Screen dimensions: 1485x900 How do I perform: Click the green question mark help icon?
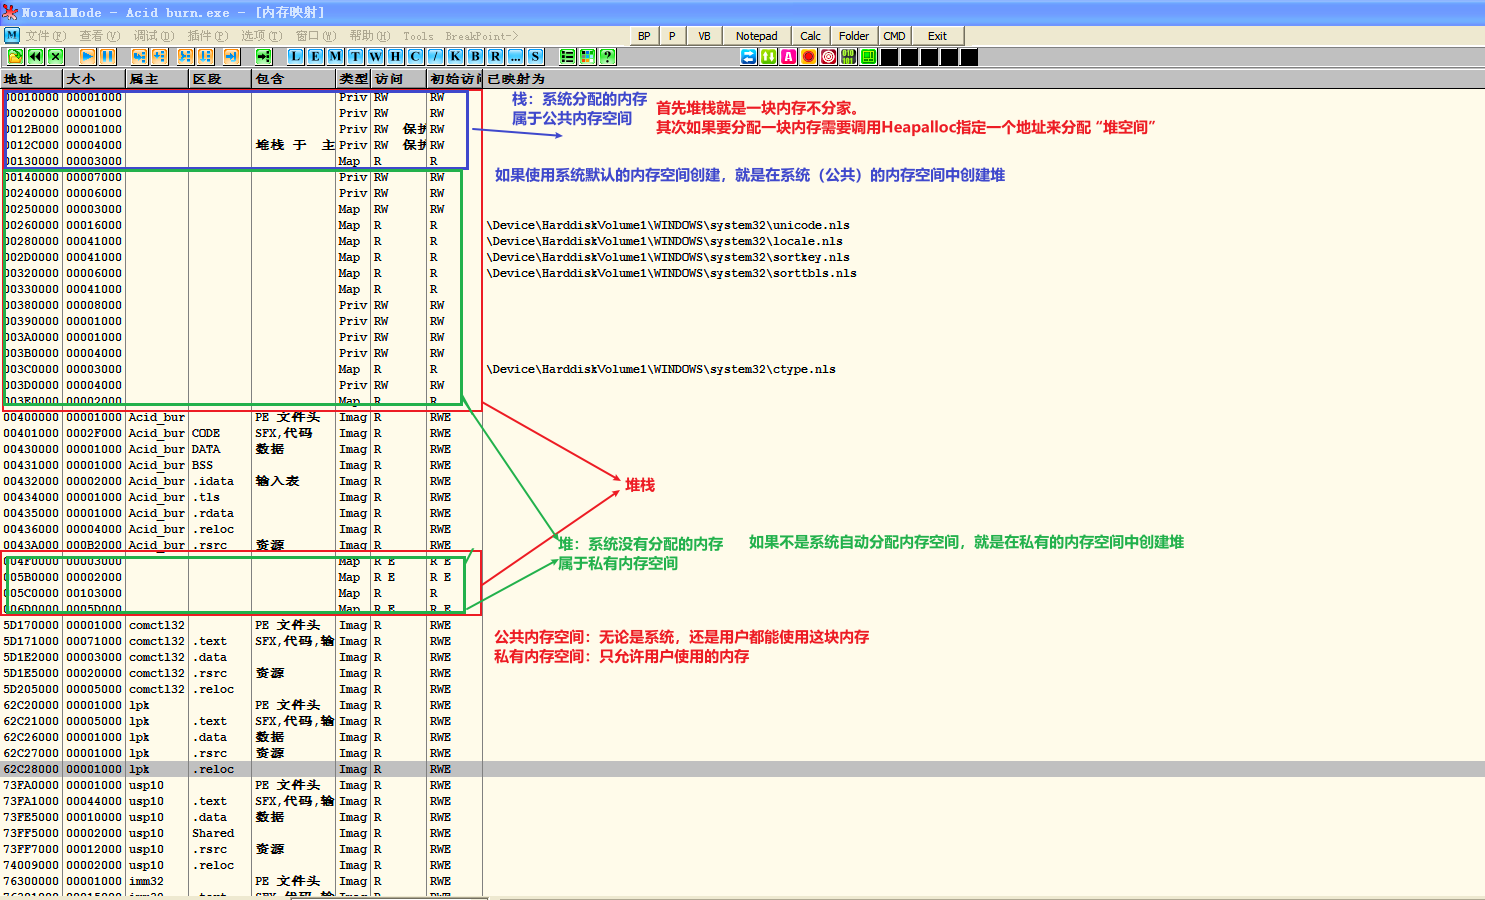[x=607, y=57]
